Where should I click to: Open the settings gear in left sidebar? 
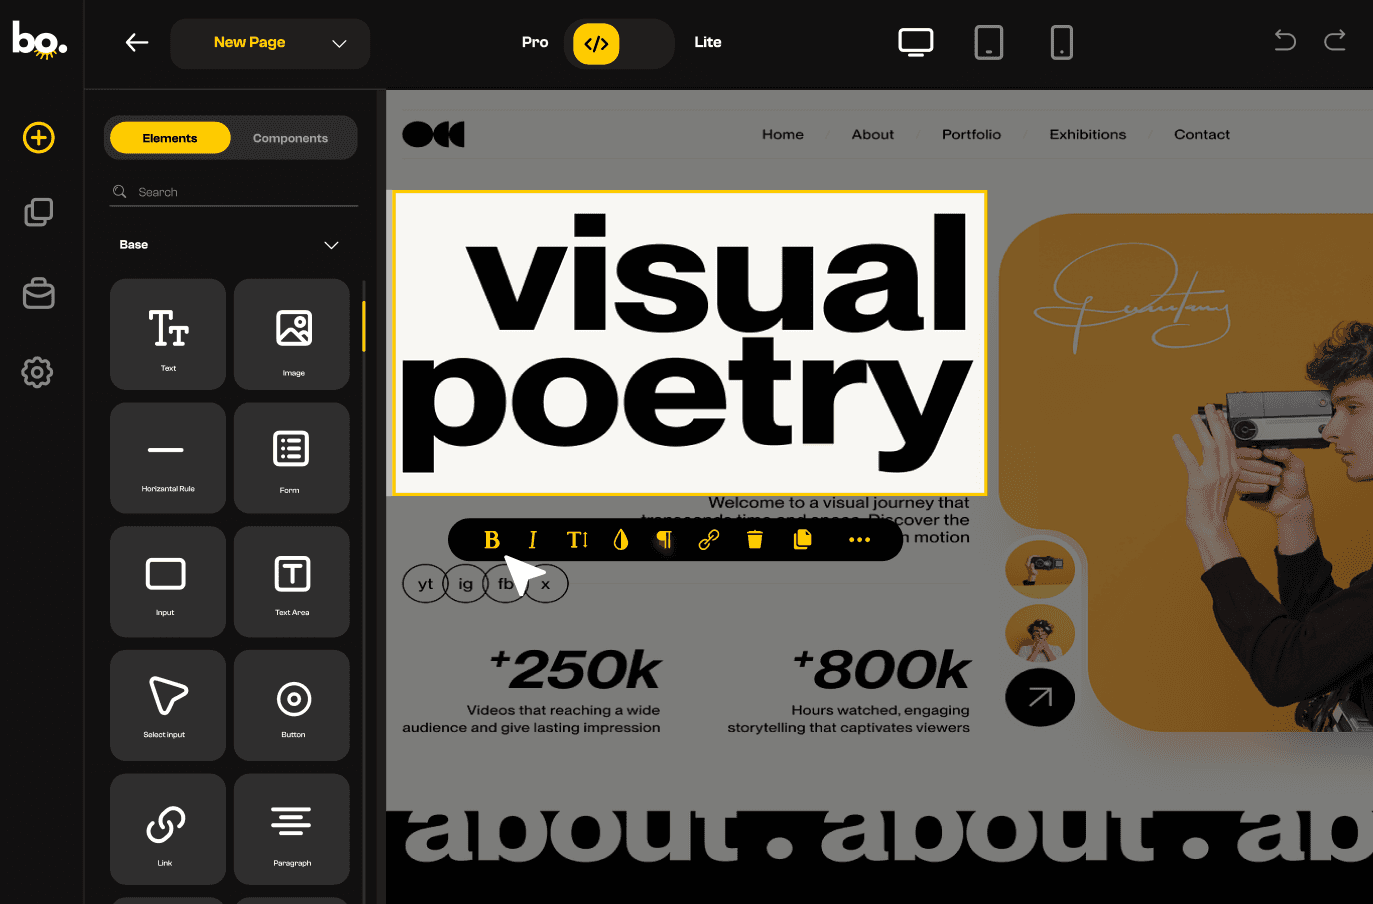pyautogui.click(x=38, y=372)
